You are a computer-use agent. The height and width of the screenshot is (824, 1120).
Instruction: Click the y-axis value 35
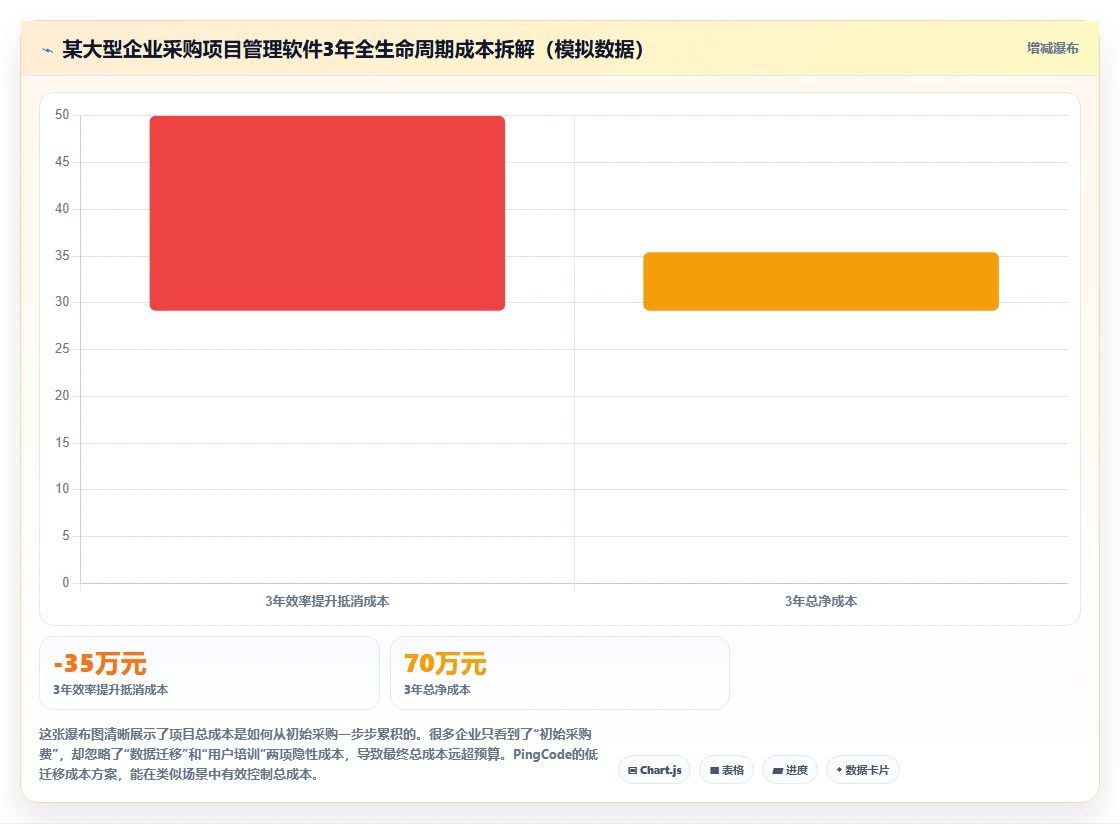[x=62, y=256]
